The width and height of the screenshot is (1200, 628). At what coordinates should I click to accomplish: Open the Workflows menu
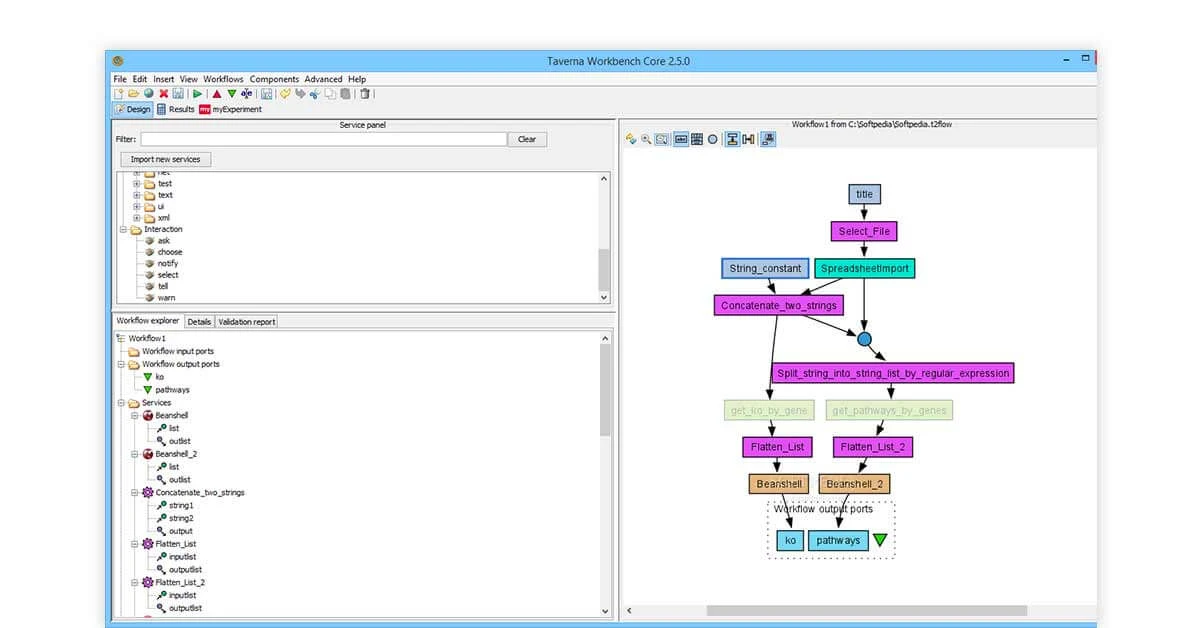click(223, 79)
